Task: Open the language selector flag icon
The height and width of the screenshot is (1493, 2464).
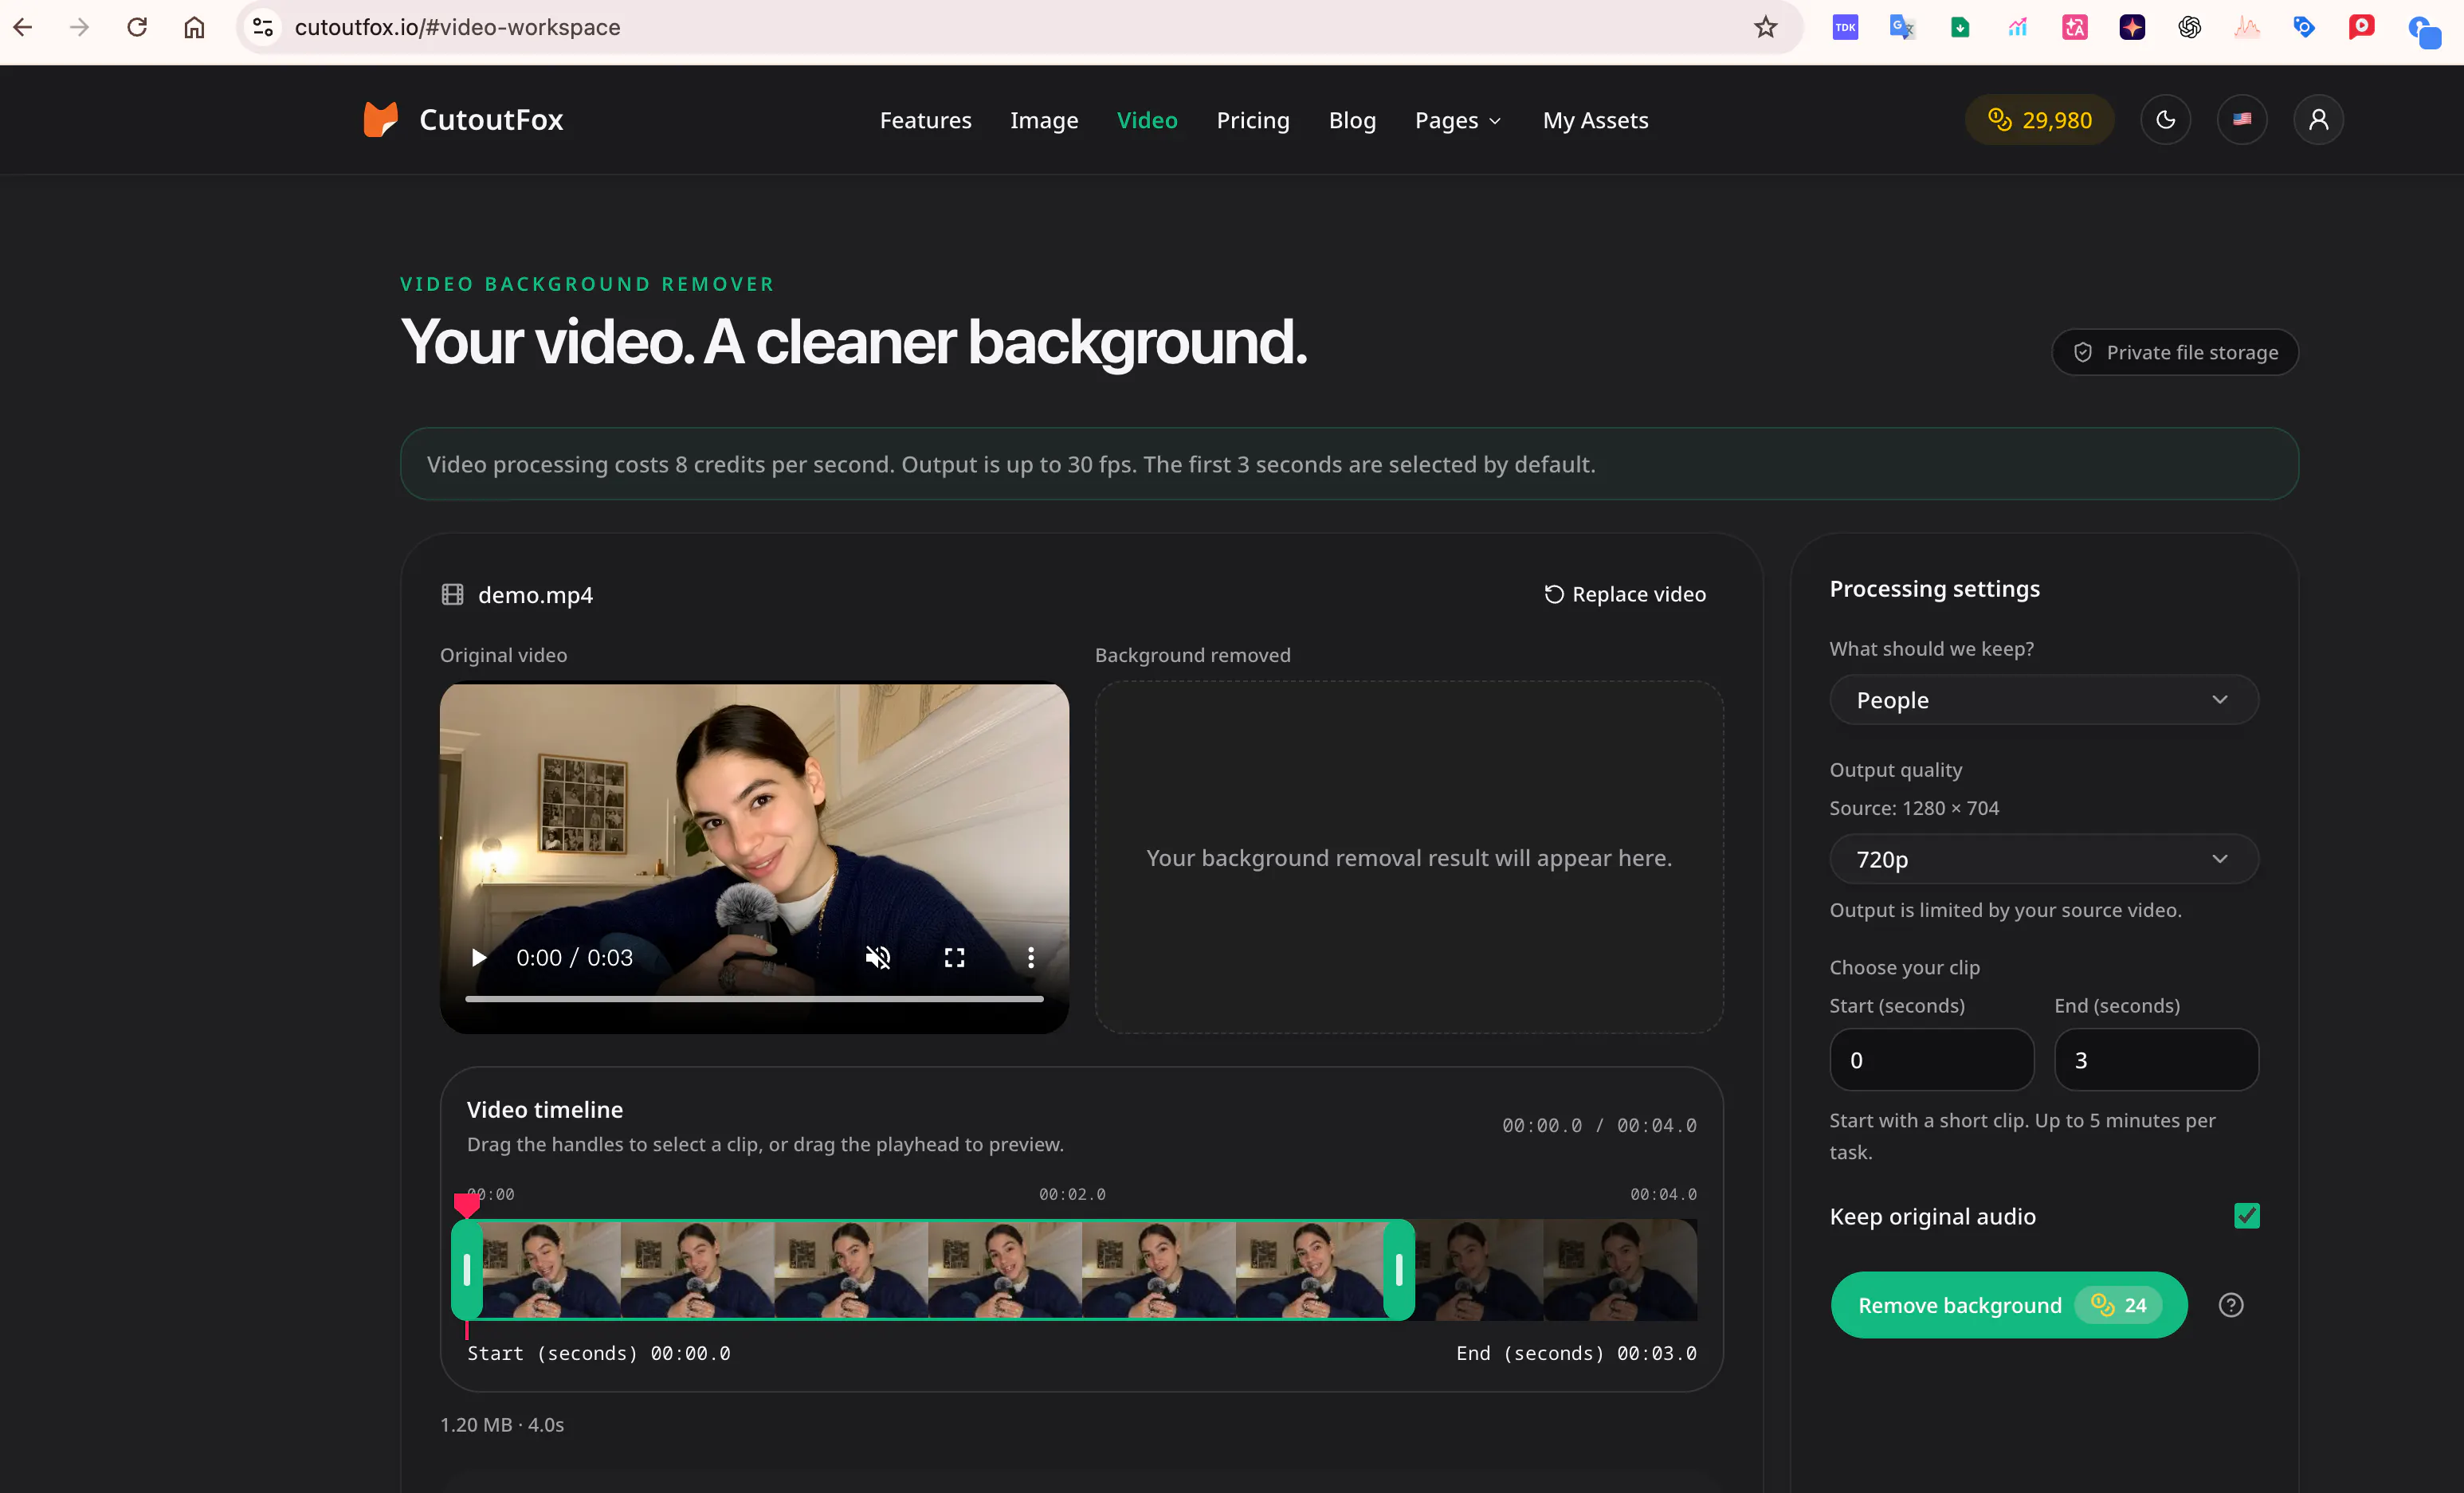Action: [2242, 120]
